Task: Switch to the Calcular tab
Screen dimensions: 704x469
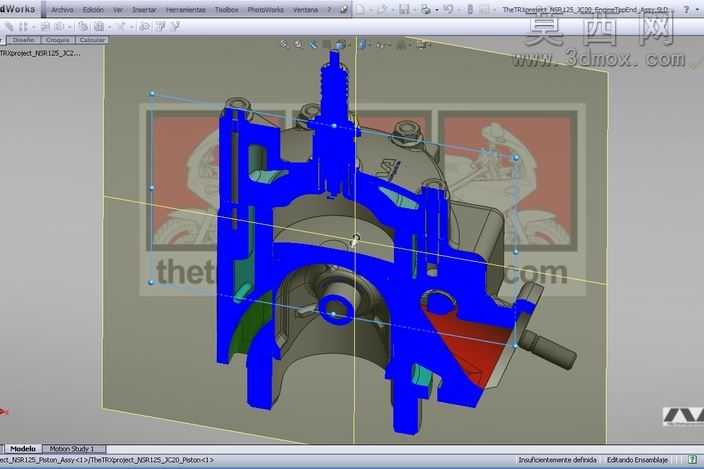Action: [x=92, y=40]
